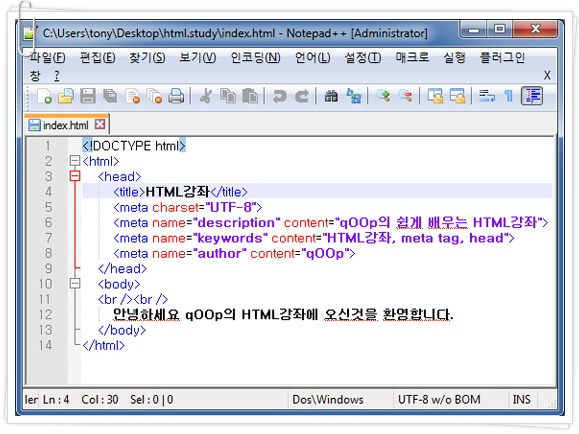
Task: Open the 언어(L) menu
Action: tap(312, 58)
